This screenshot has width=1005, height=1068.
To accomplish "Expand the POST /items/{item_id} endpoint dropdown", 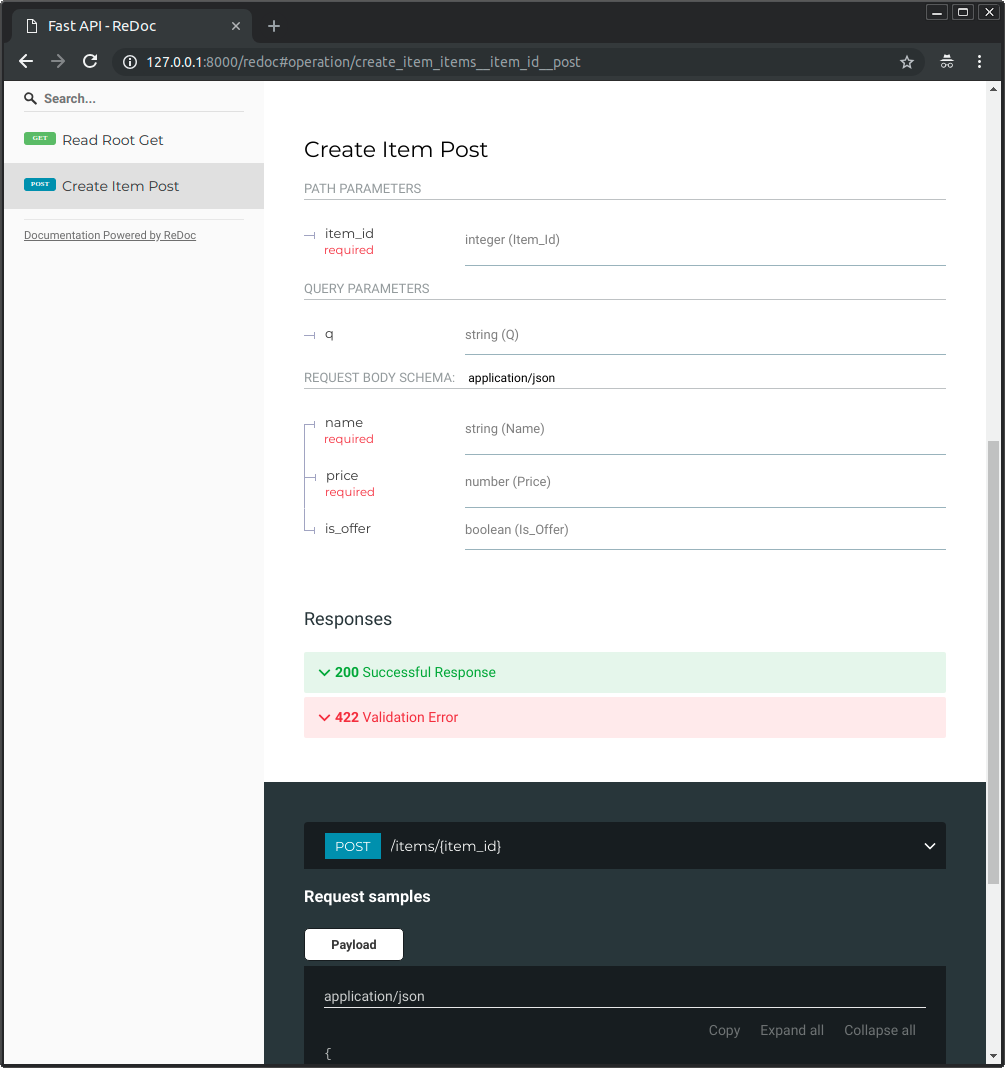I will pyautogui.click(x=929, y=846).
